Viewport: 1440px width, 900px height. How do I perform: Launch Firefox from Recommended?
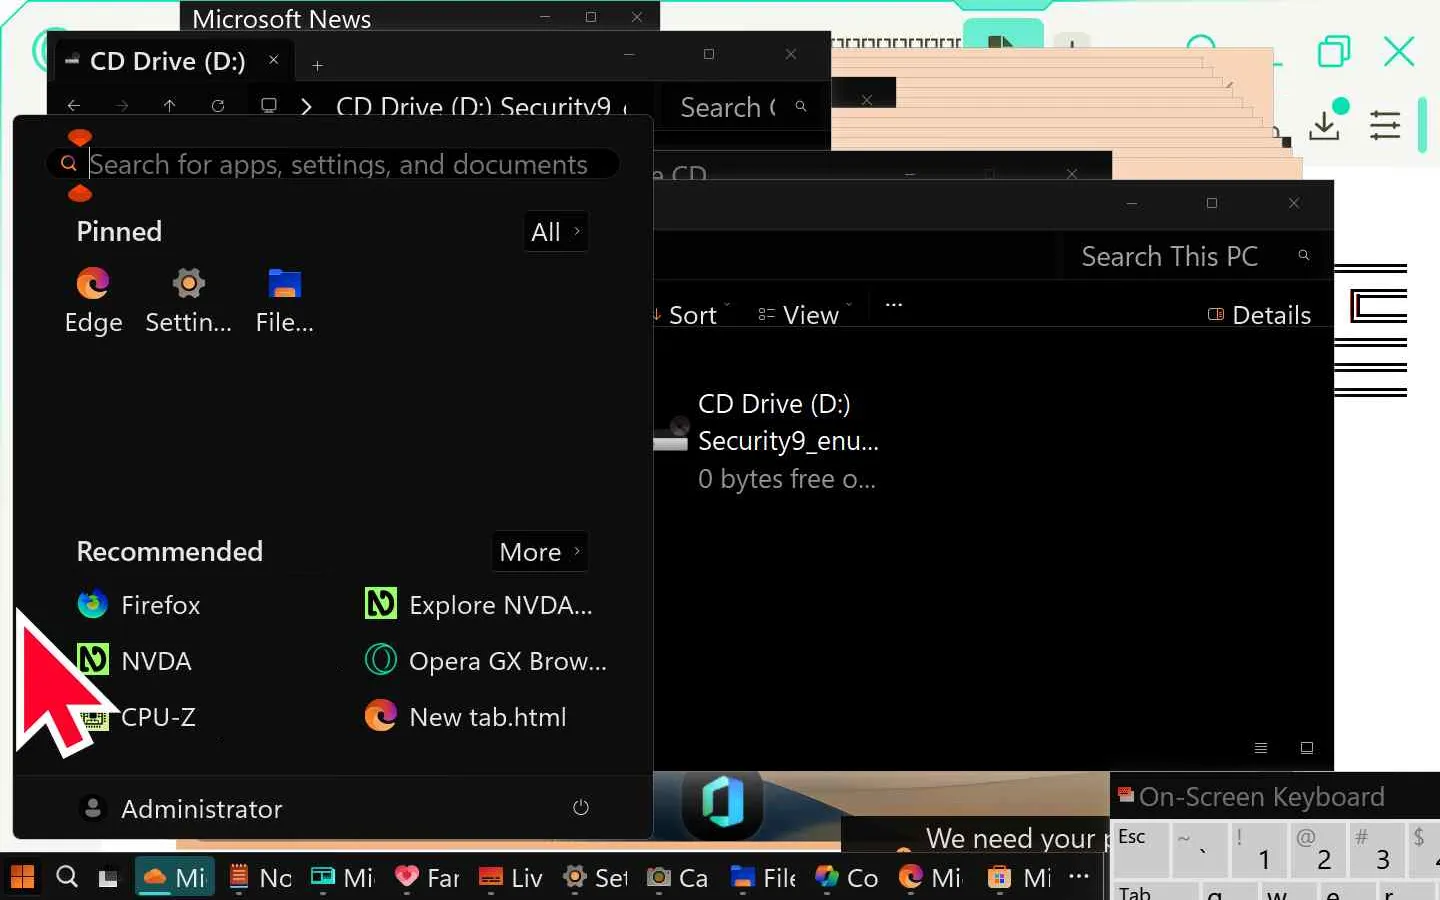tap(140, 605)
